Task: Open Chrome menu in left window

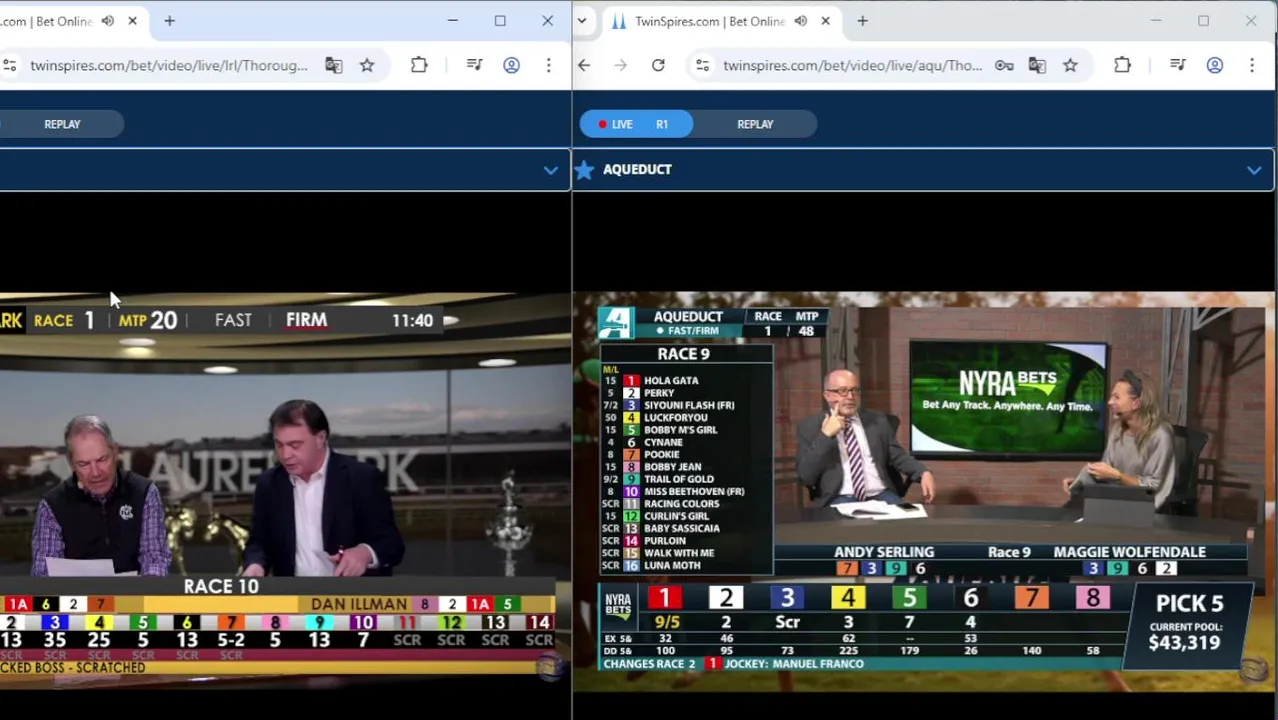Action: pos(548,65)
